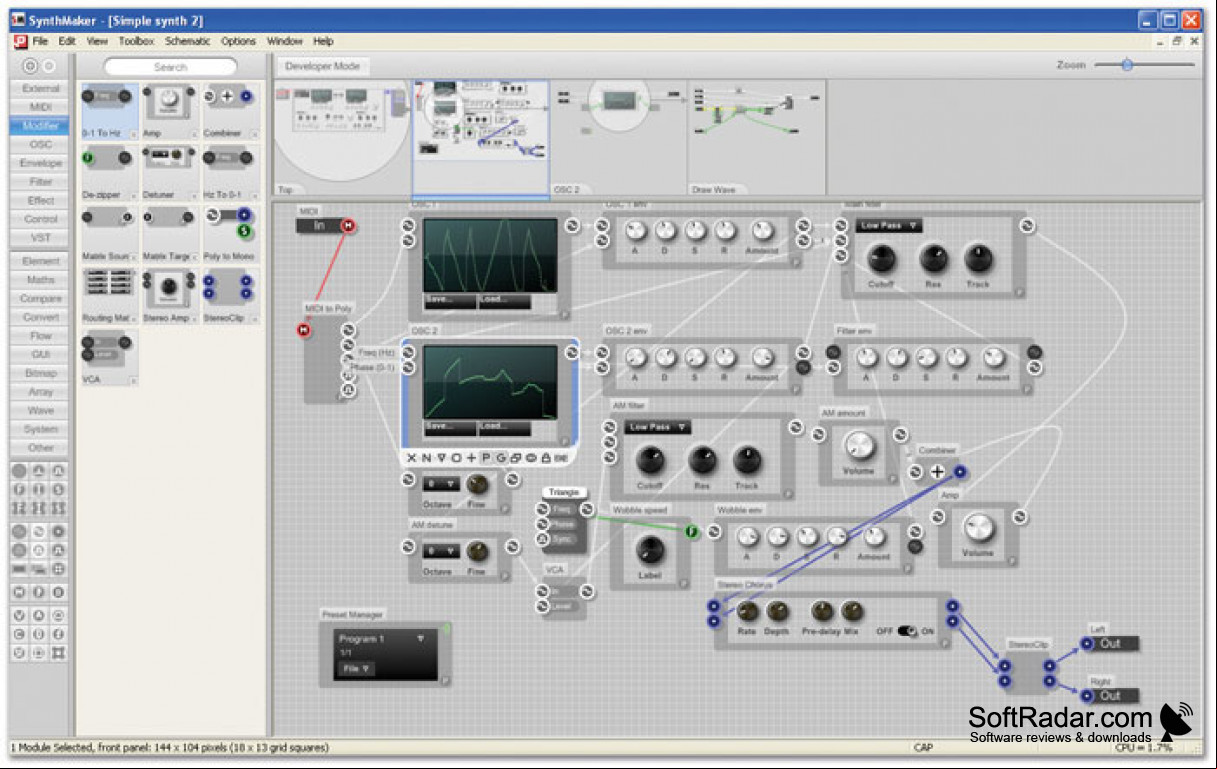Expand the small arrow beside Combiner in the toolbox

click(x=254, y=133)
